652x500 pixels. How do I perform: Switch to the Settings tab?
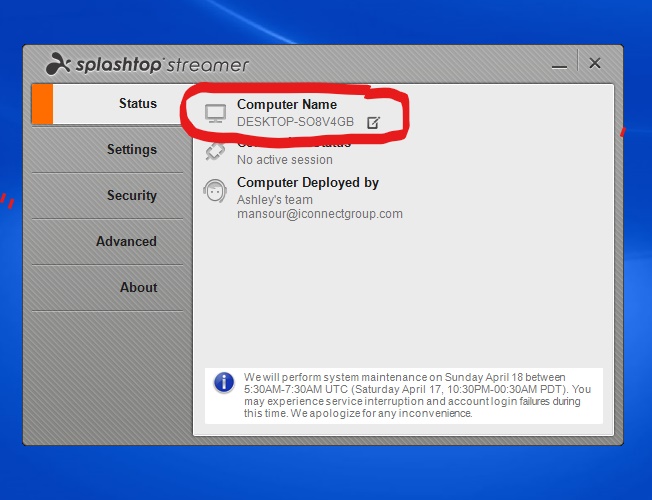(x=108, y=149)
